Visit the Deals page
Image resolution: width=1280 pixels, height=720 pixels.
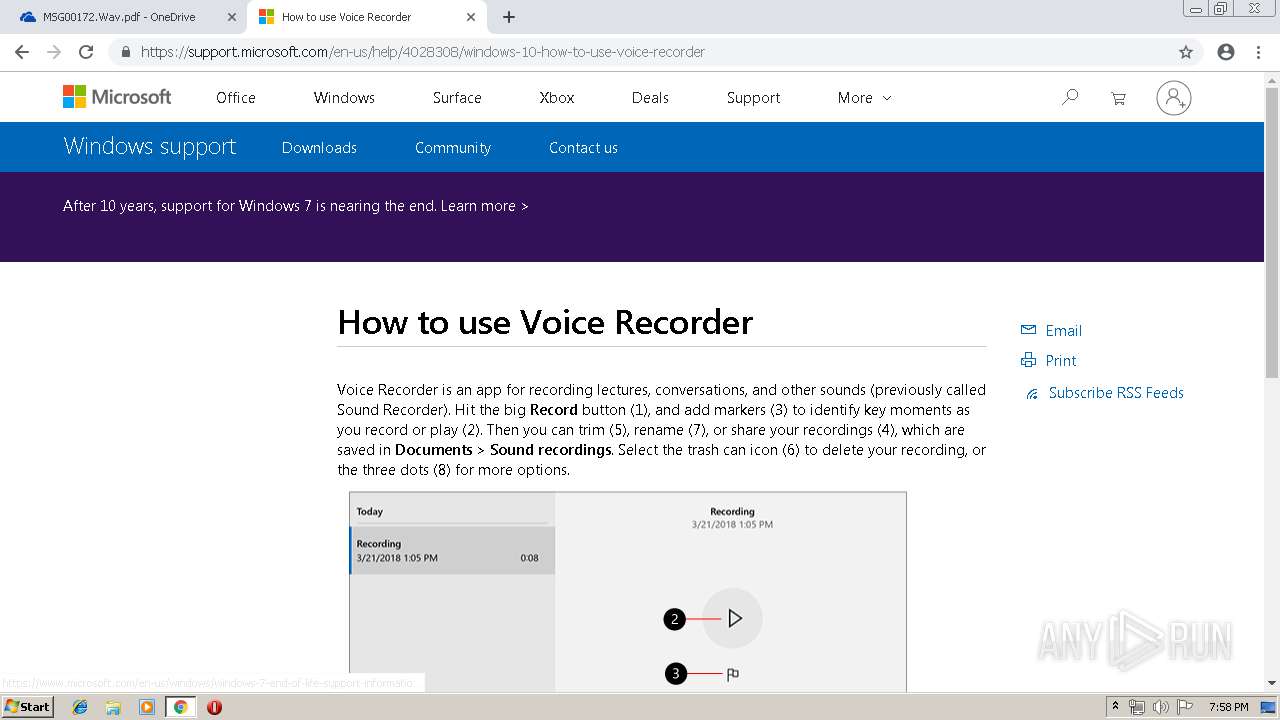coord(650,97)
